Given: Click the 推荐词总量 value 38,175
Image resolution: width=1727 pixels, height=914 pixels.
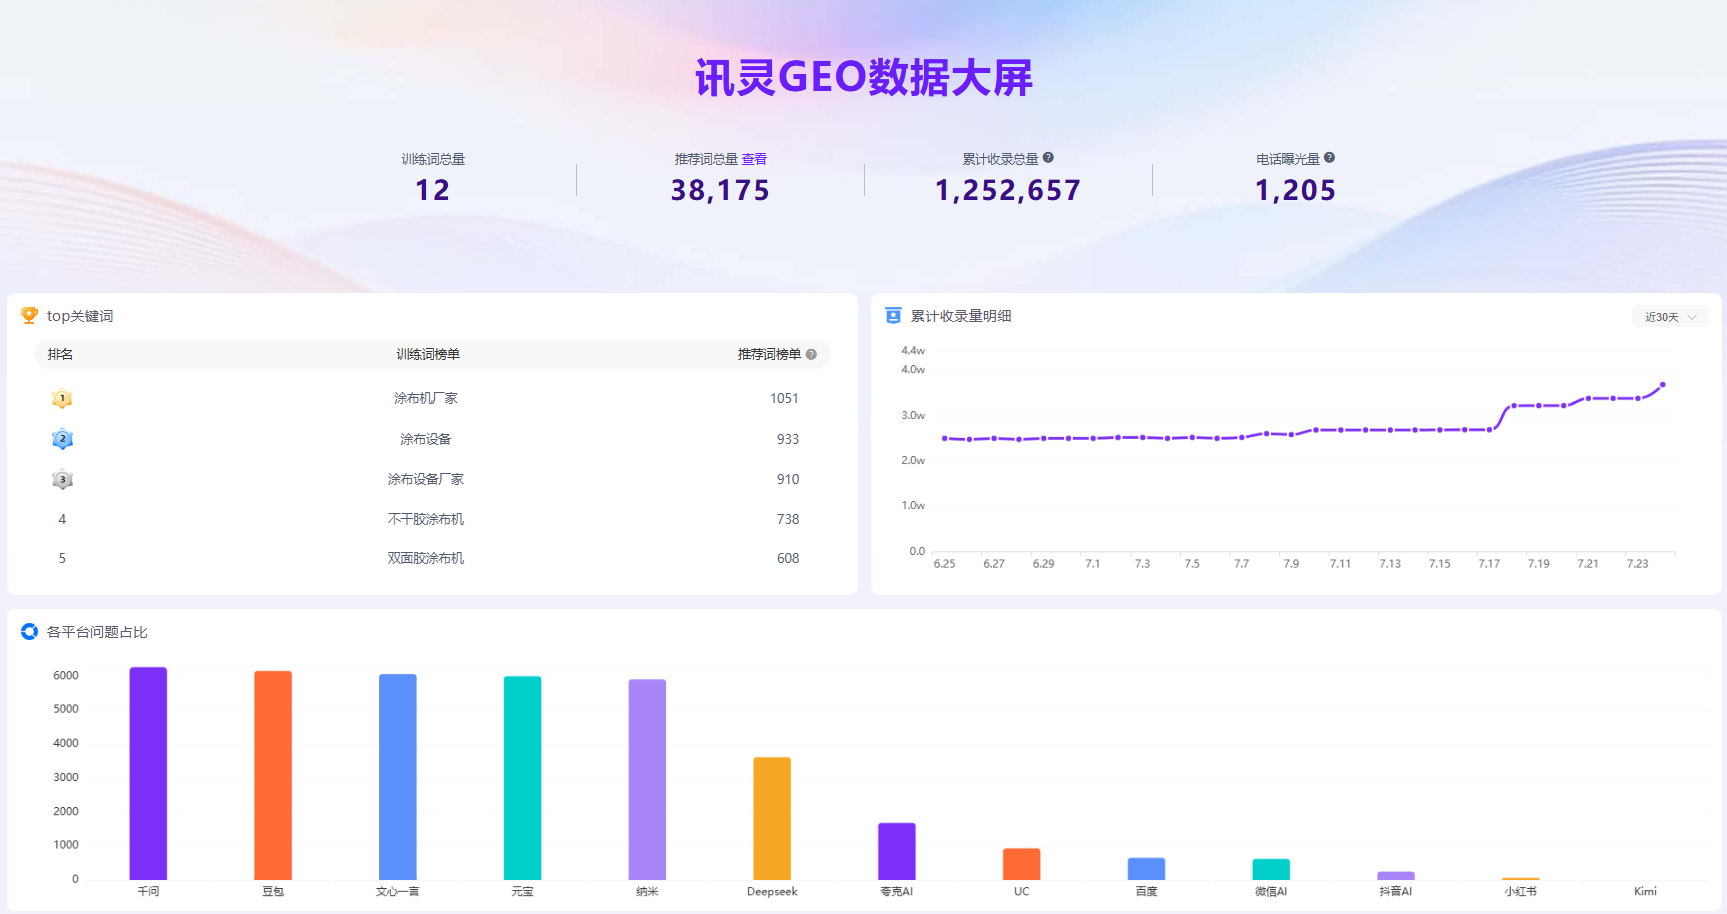Looking at the screenshot, I should [720, 190].
